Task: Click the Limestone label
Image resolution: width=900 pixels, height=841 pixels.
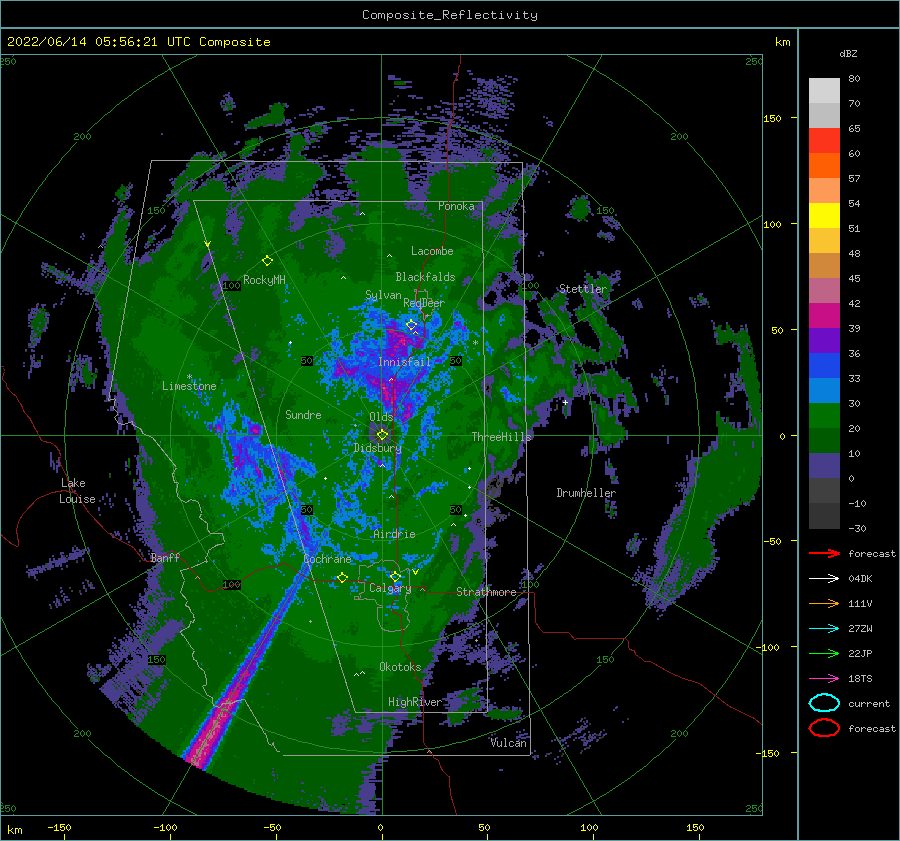Action: pyautogui.click(x=189, y=386)
